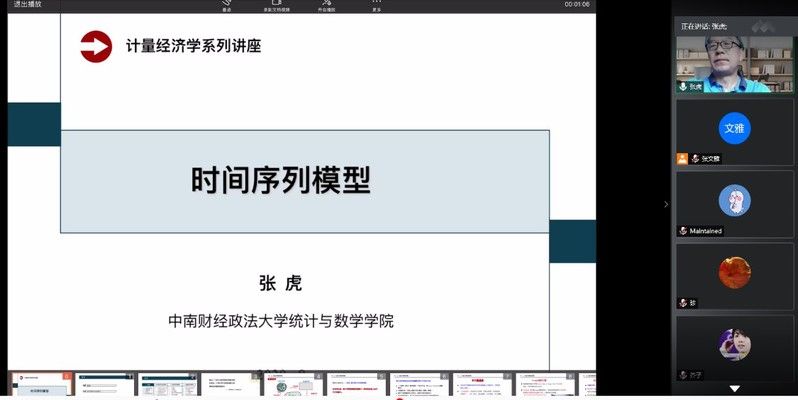Open the fifth slide thumbnail with green diagram

click(x=294, y=384)
